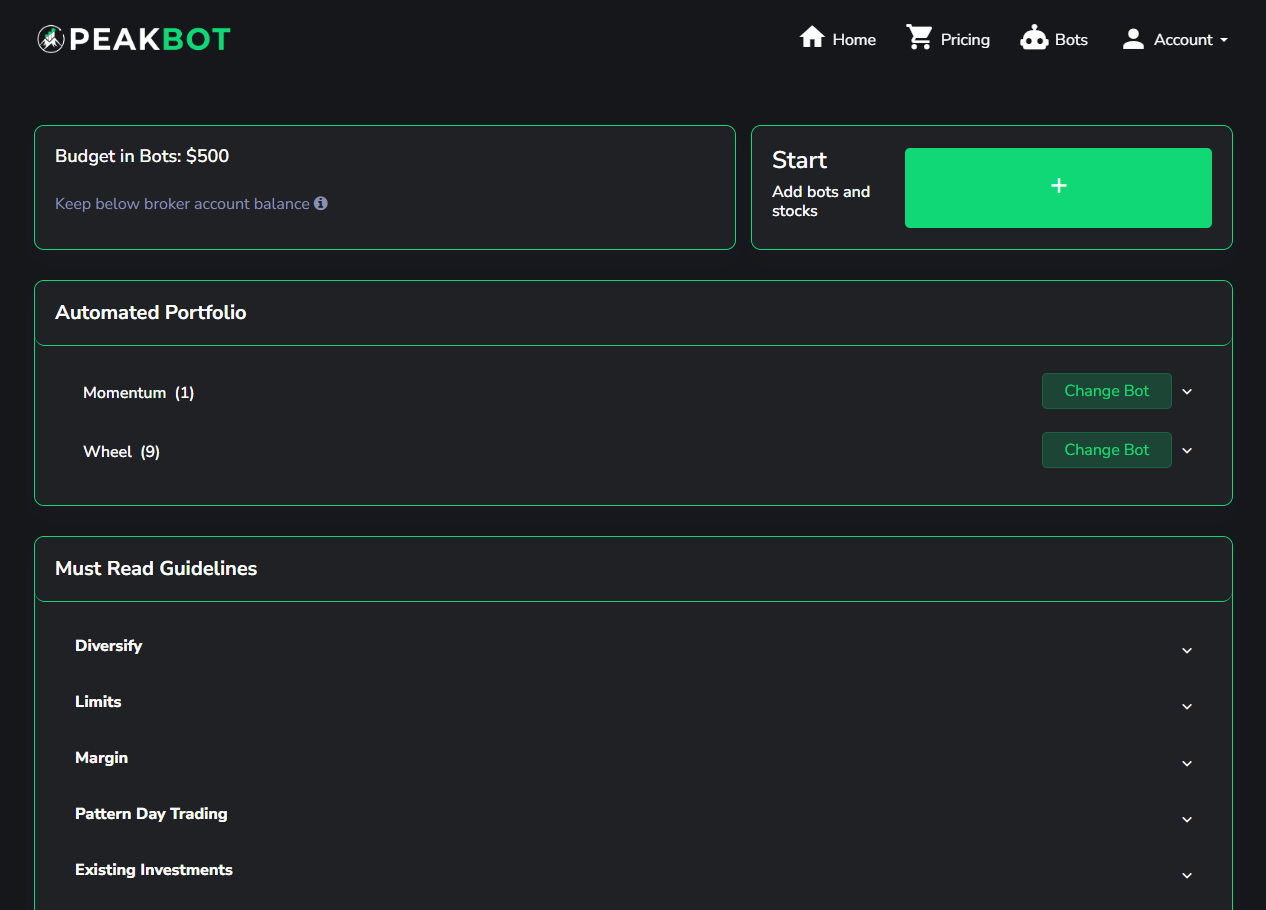Click the Pricing shopping cart icon
Screen dimensions: 1266x910
pyautogui.click(x=919, y=38)
